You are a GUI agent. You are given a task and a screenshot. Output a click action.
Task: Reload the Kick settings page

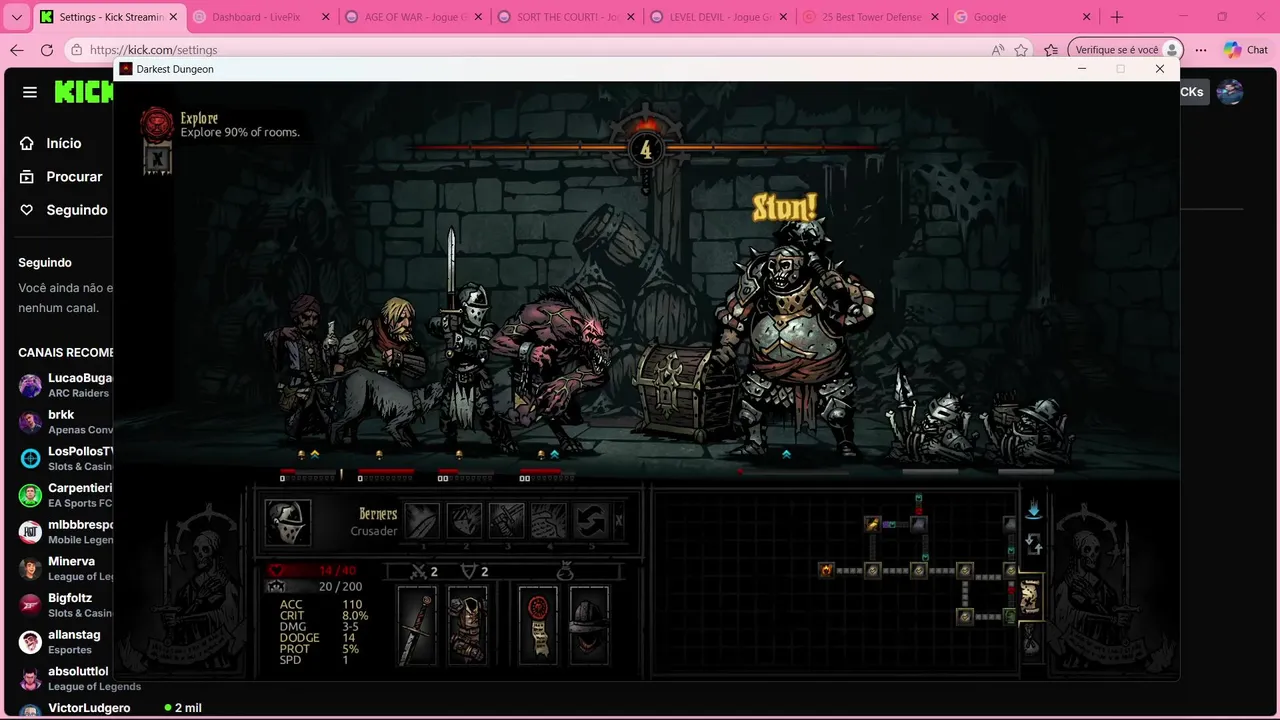pyautogui.click(x=47, y=50)
